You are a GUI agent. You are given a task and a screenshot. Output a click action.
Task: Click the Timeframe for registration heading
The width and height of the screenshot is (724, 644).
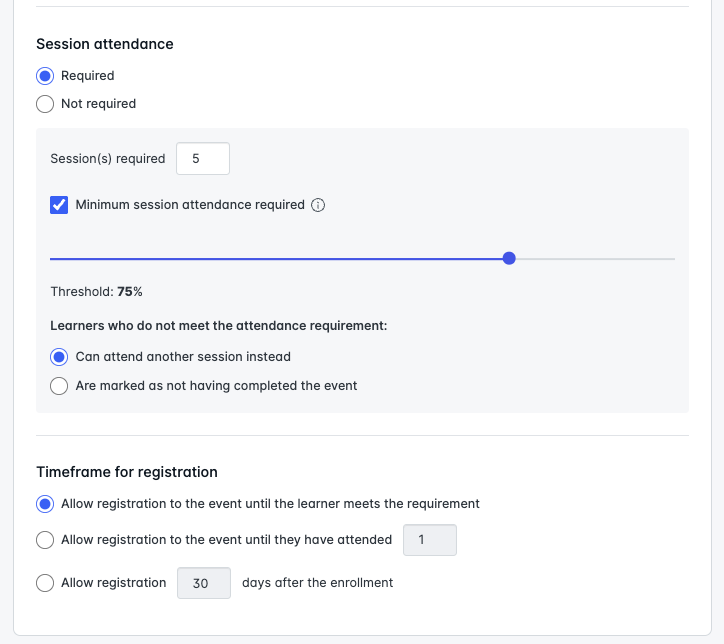(127, 472)
